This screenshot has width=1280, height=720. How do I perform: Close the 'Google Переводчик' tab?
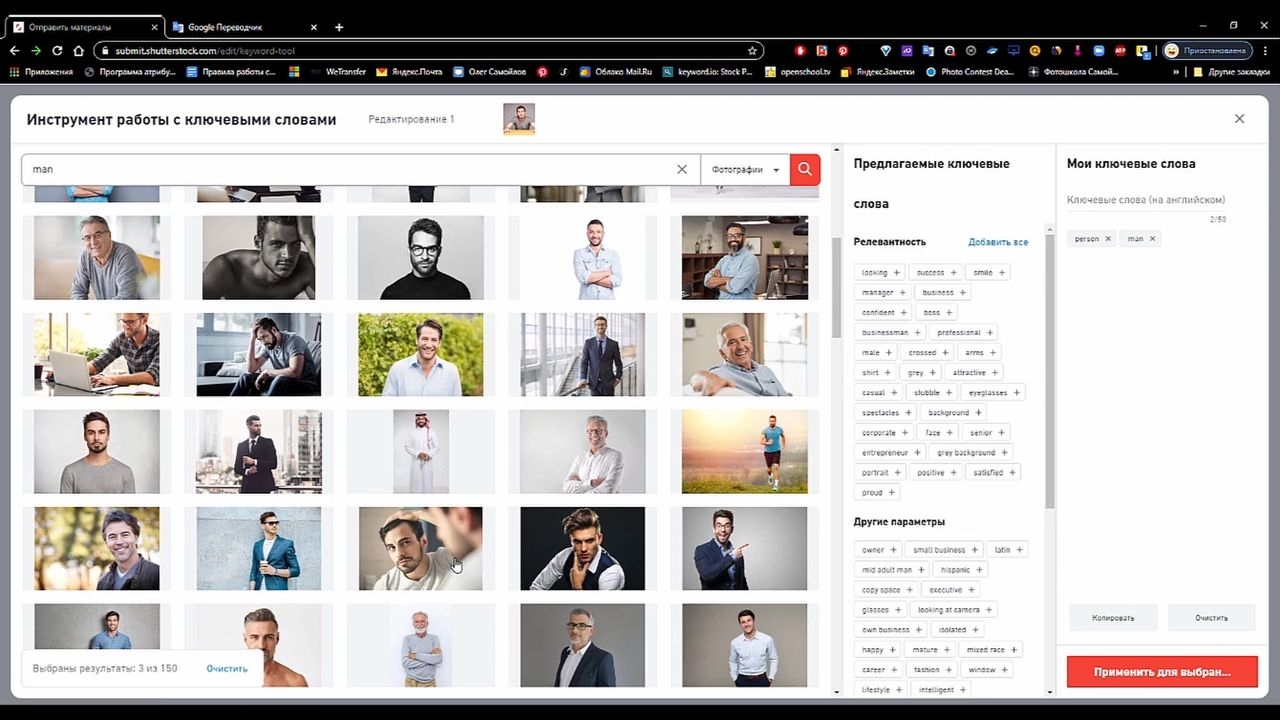coord(315,27)
